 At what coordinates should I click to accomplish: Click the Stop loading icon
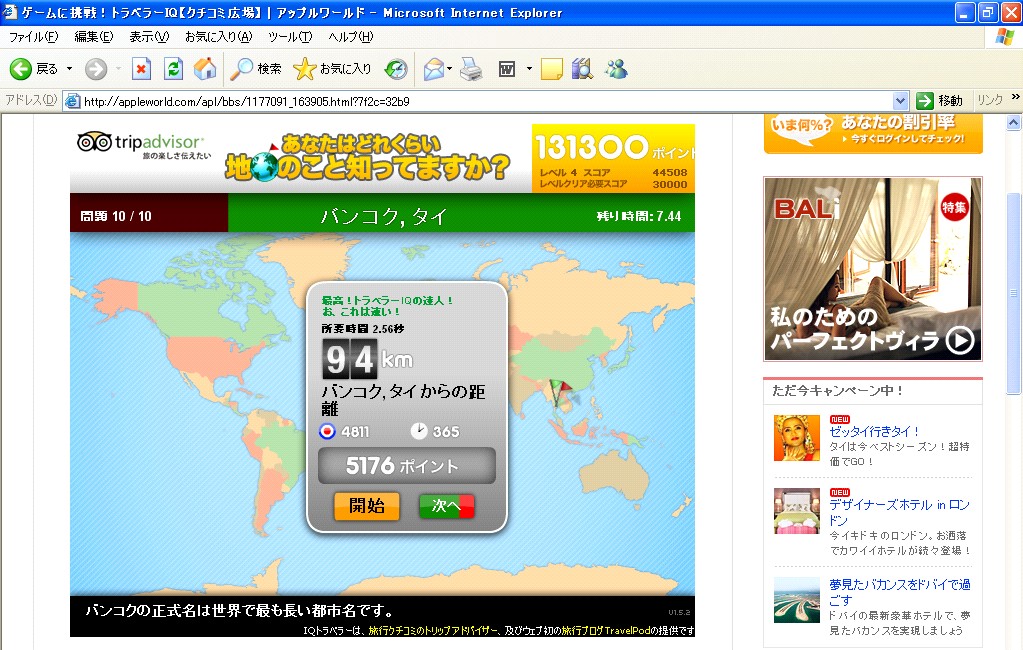[x=141, y=69]
